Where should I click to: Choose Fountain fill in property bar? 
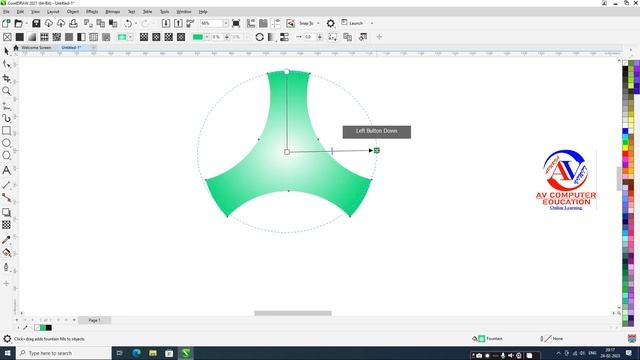[x=32, y=37]
